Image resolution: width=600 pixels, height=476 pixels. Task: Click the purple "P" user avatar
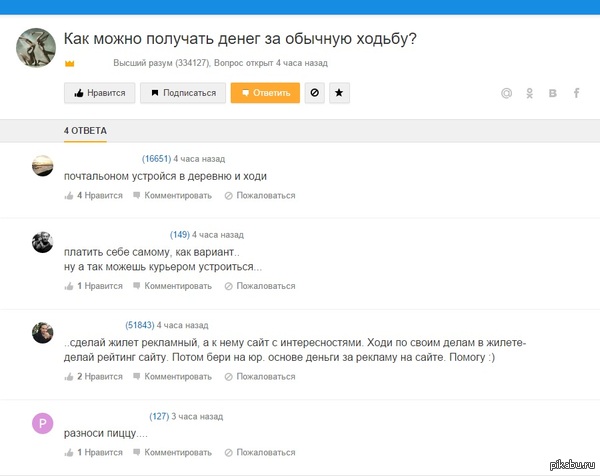pyautogui.click(x=42, y=423)
